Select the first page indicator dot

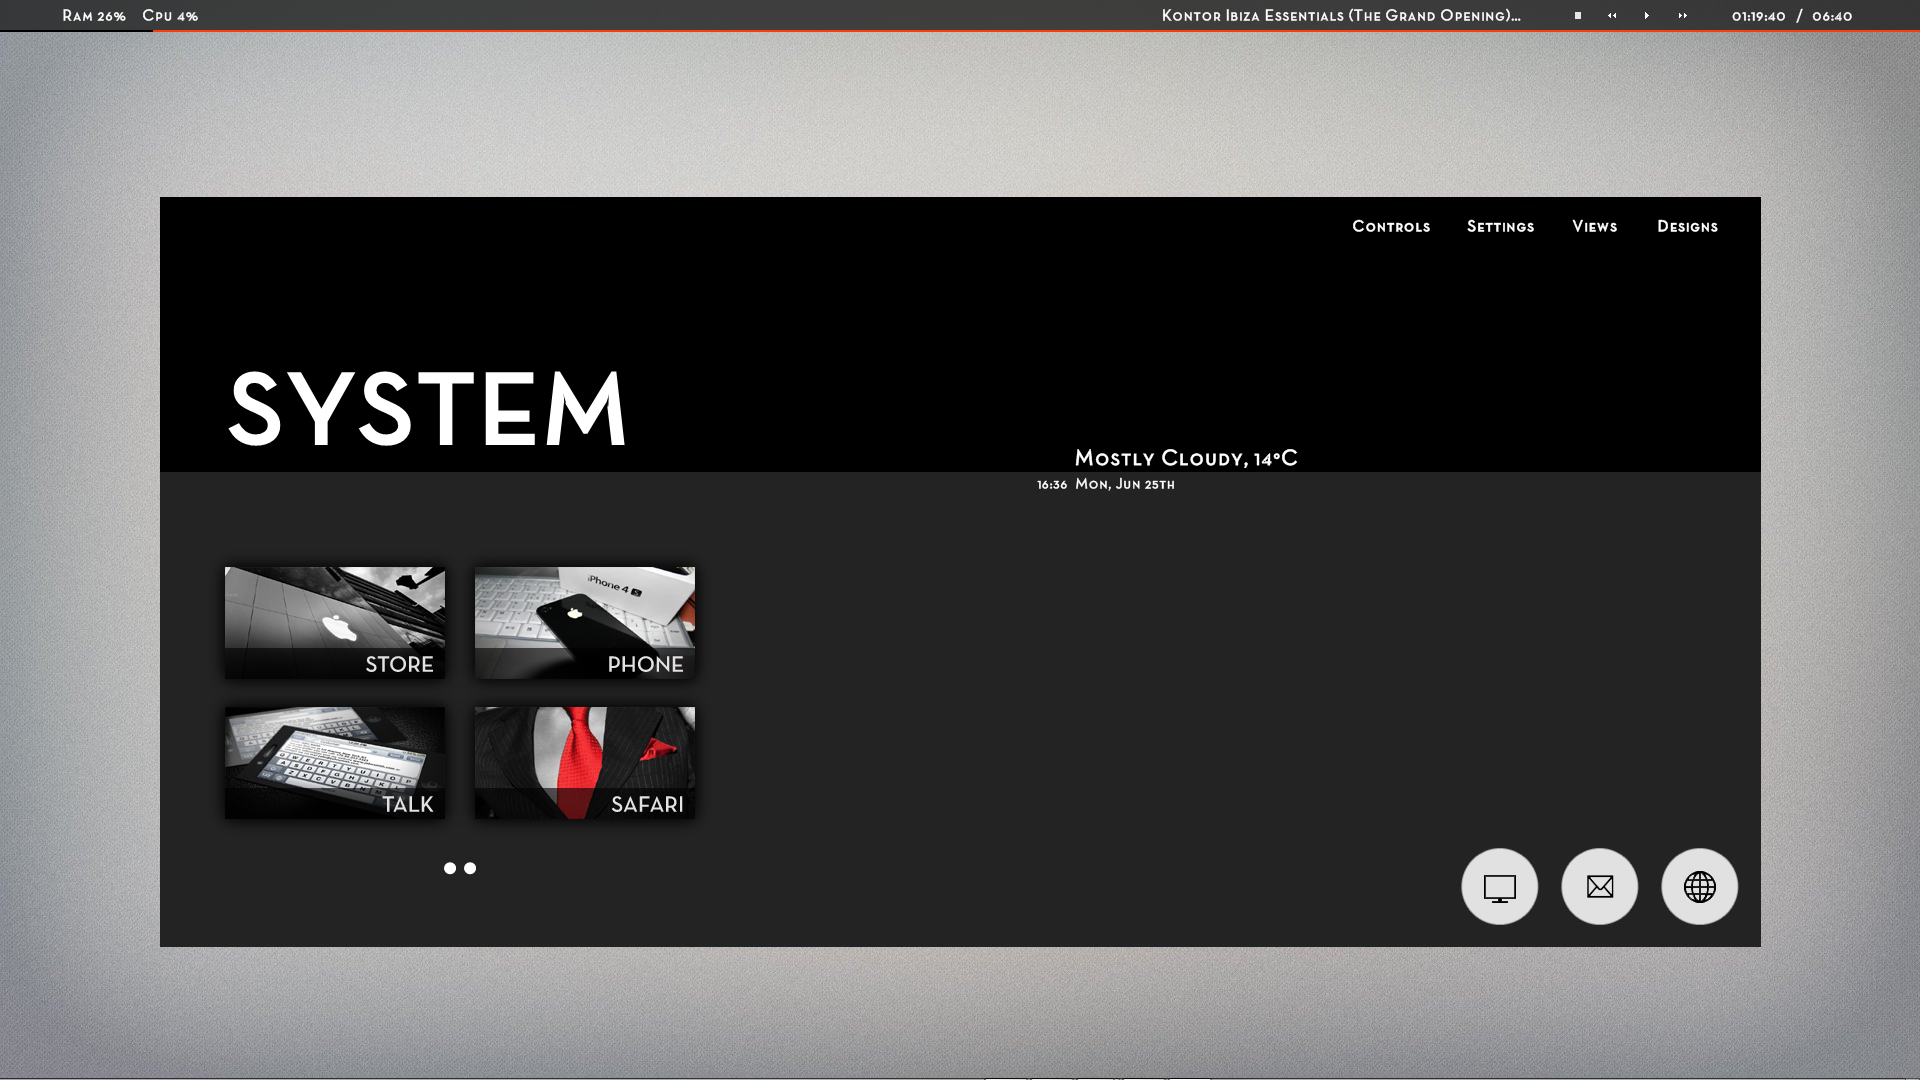click(x=450, y=868)
